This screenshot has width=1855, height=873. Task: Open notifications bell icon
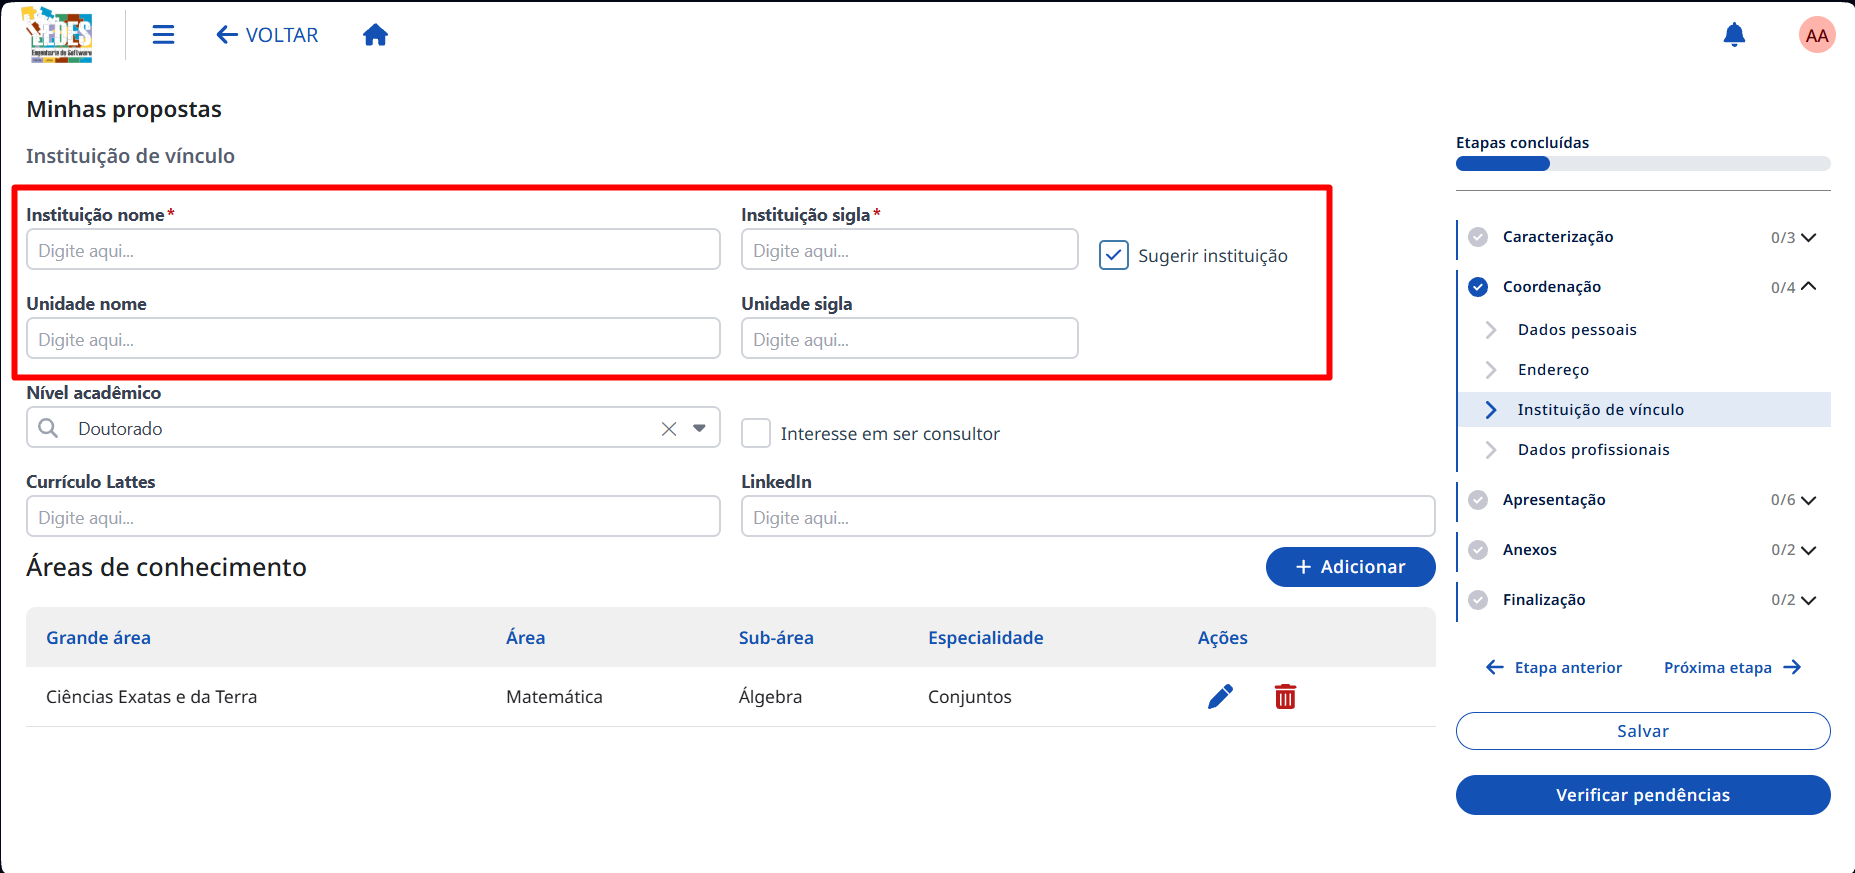tap(1734, 35)
